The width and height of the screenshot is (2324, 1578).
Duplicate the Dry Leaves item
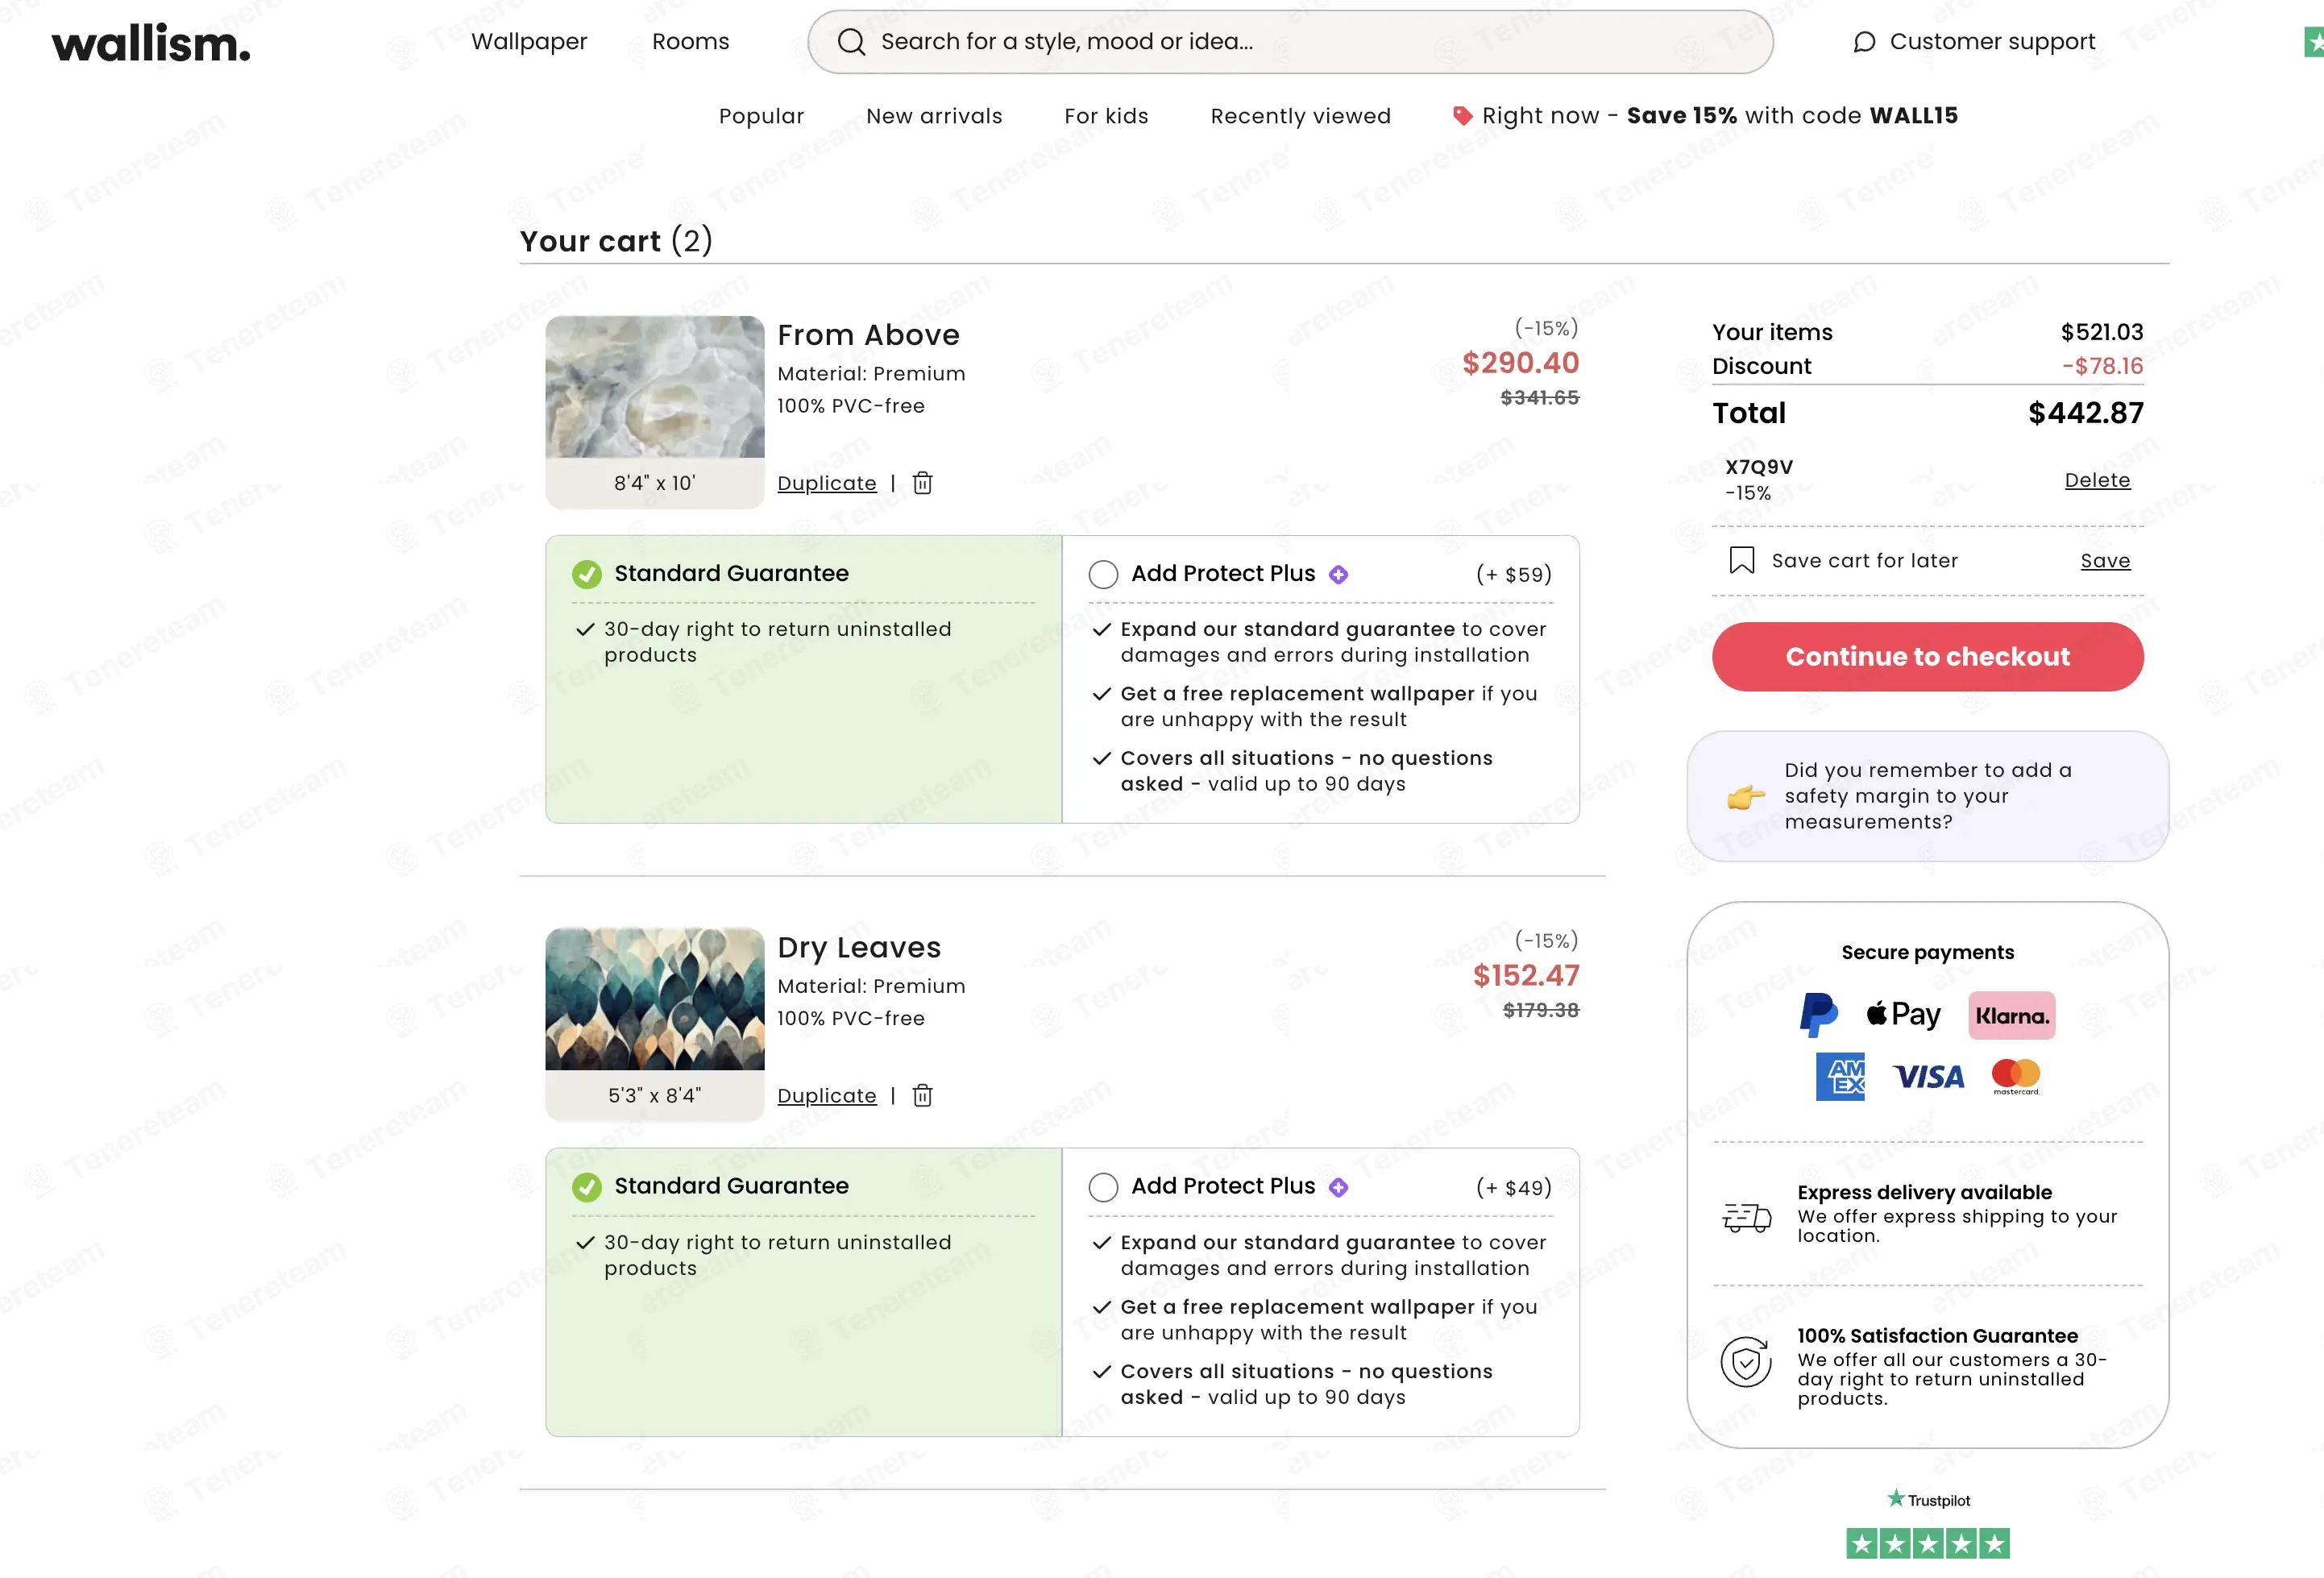click(826, 1096)
